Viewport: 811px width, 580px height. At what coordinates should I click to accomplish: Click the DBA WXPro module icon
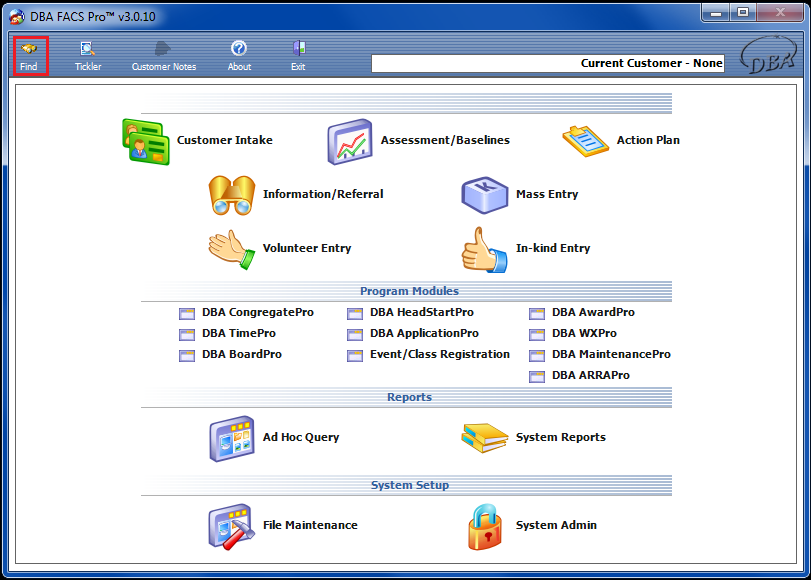(537, 335)
